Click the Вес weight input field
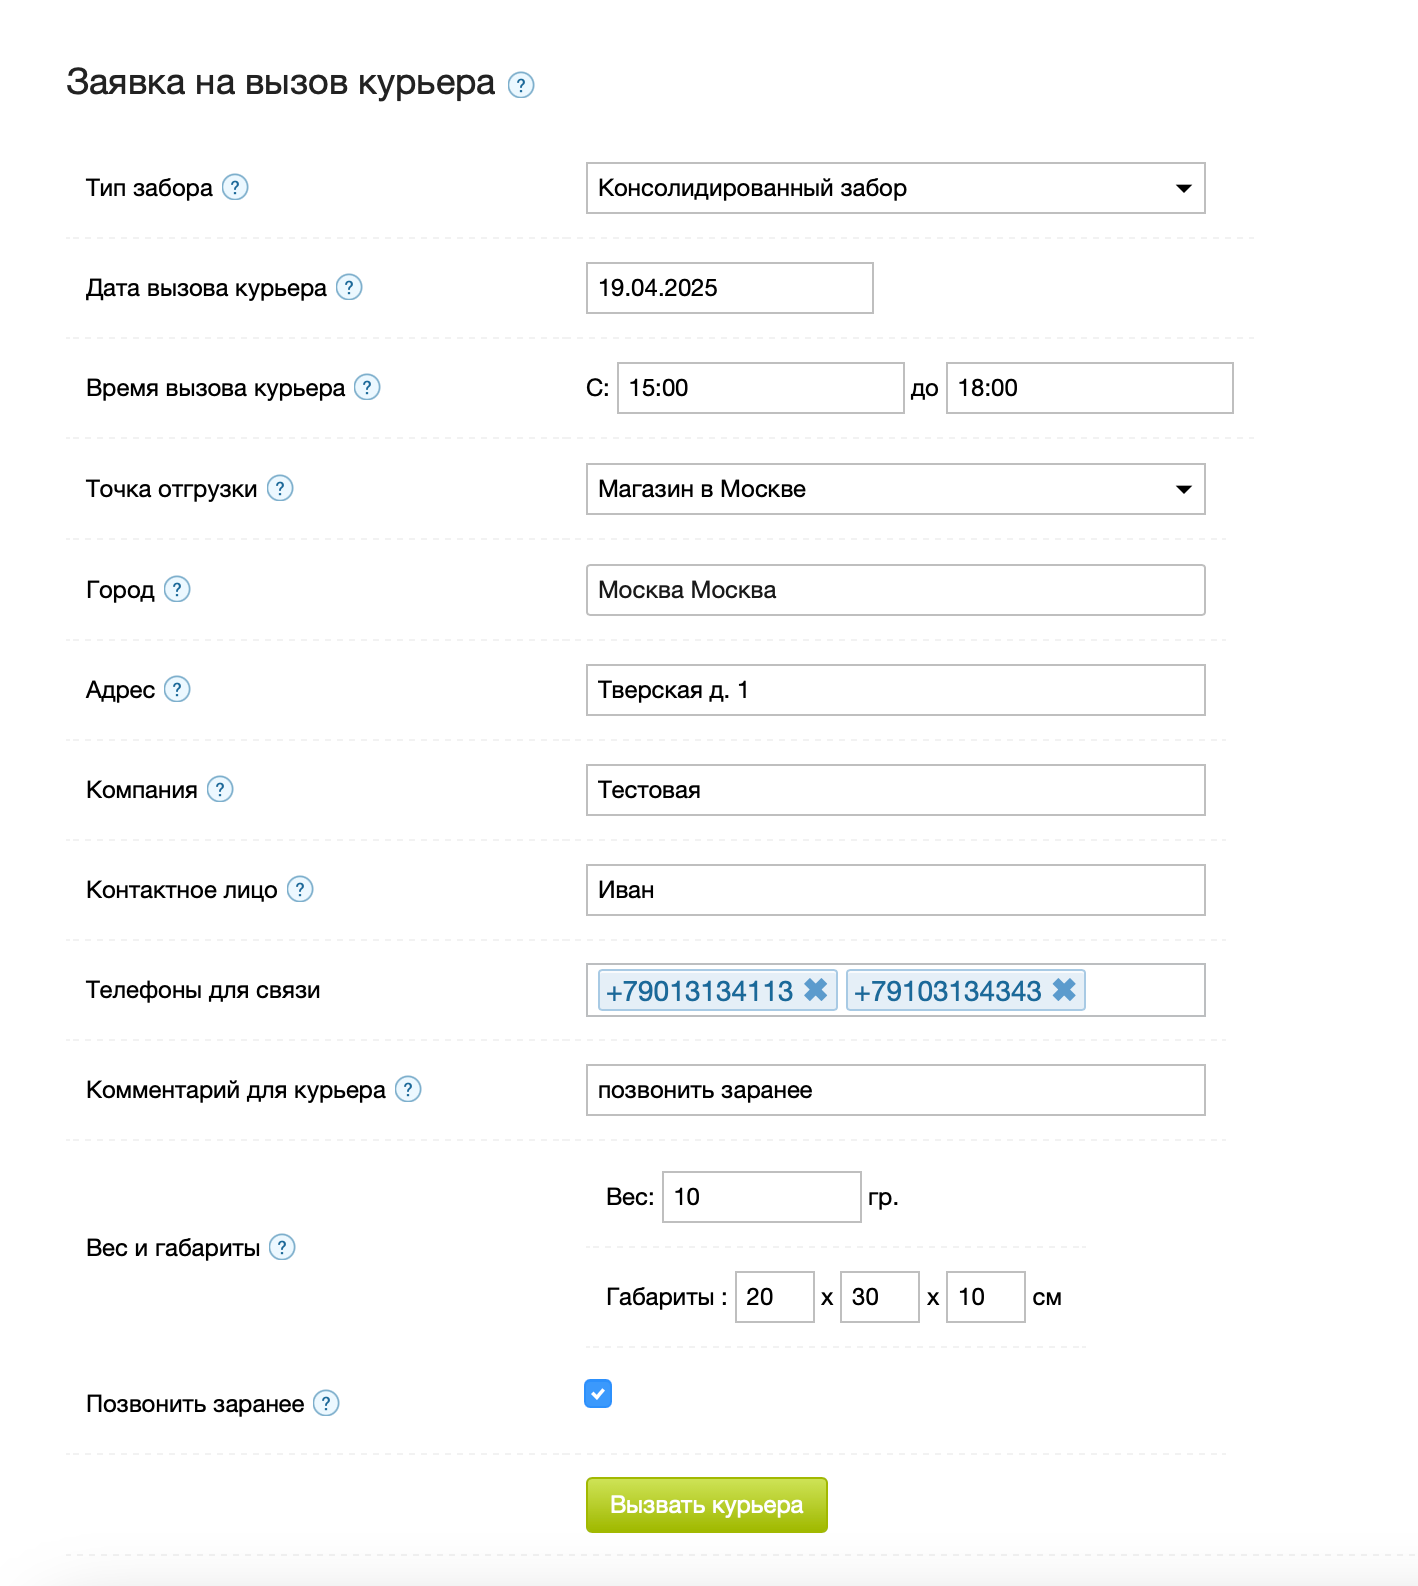 pyautogui.click(x=761, y=1197)
